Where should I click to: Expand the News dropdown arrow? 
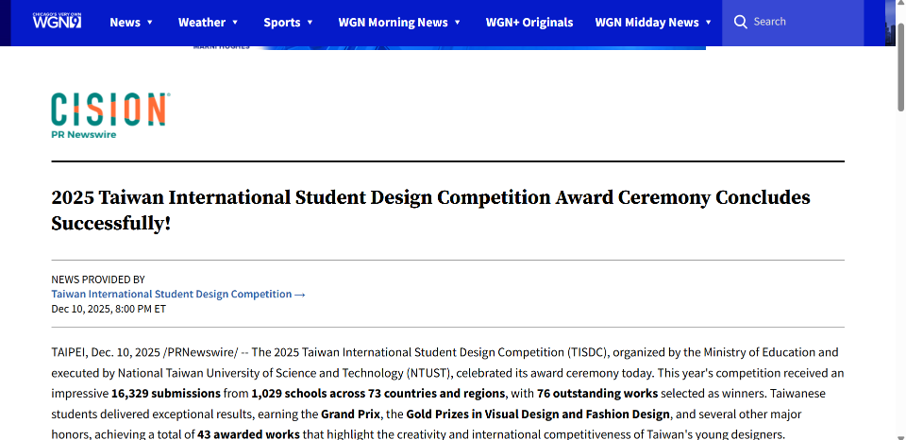tap(150, 22)
